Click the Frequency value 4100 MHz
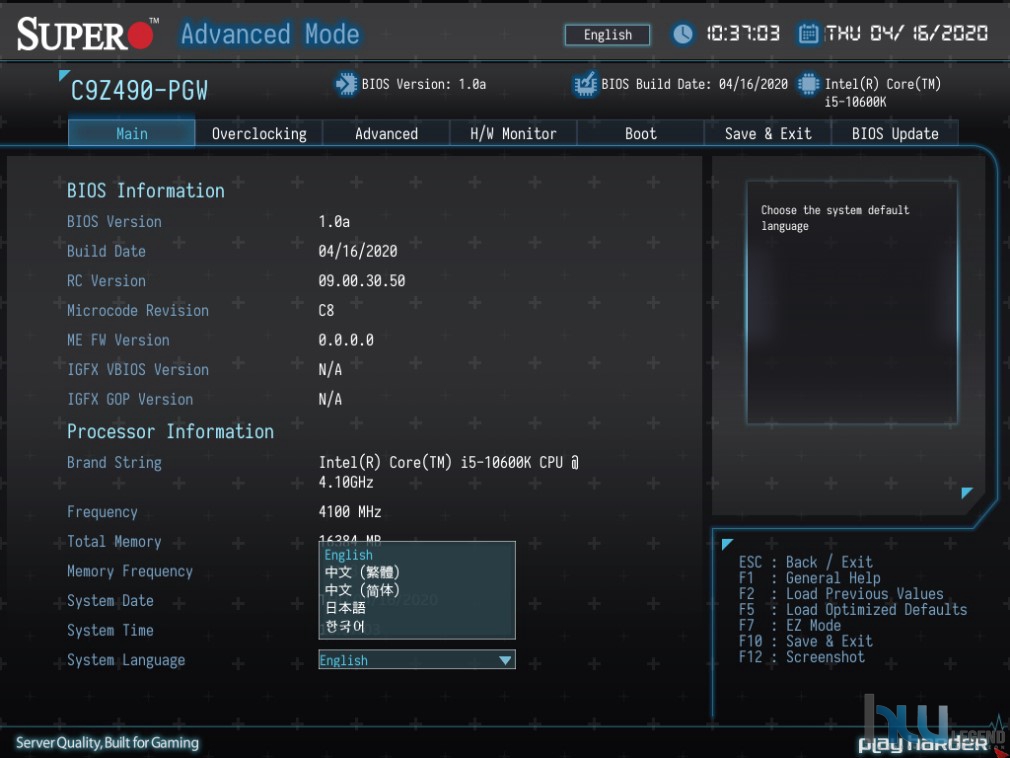 pos(350,512)
